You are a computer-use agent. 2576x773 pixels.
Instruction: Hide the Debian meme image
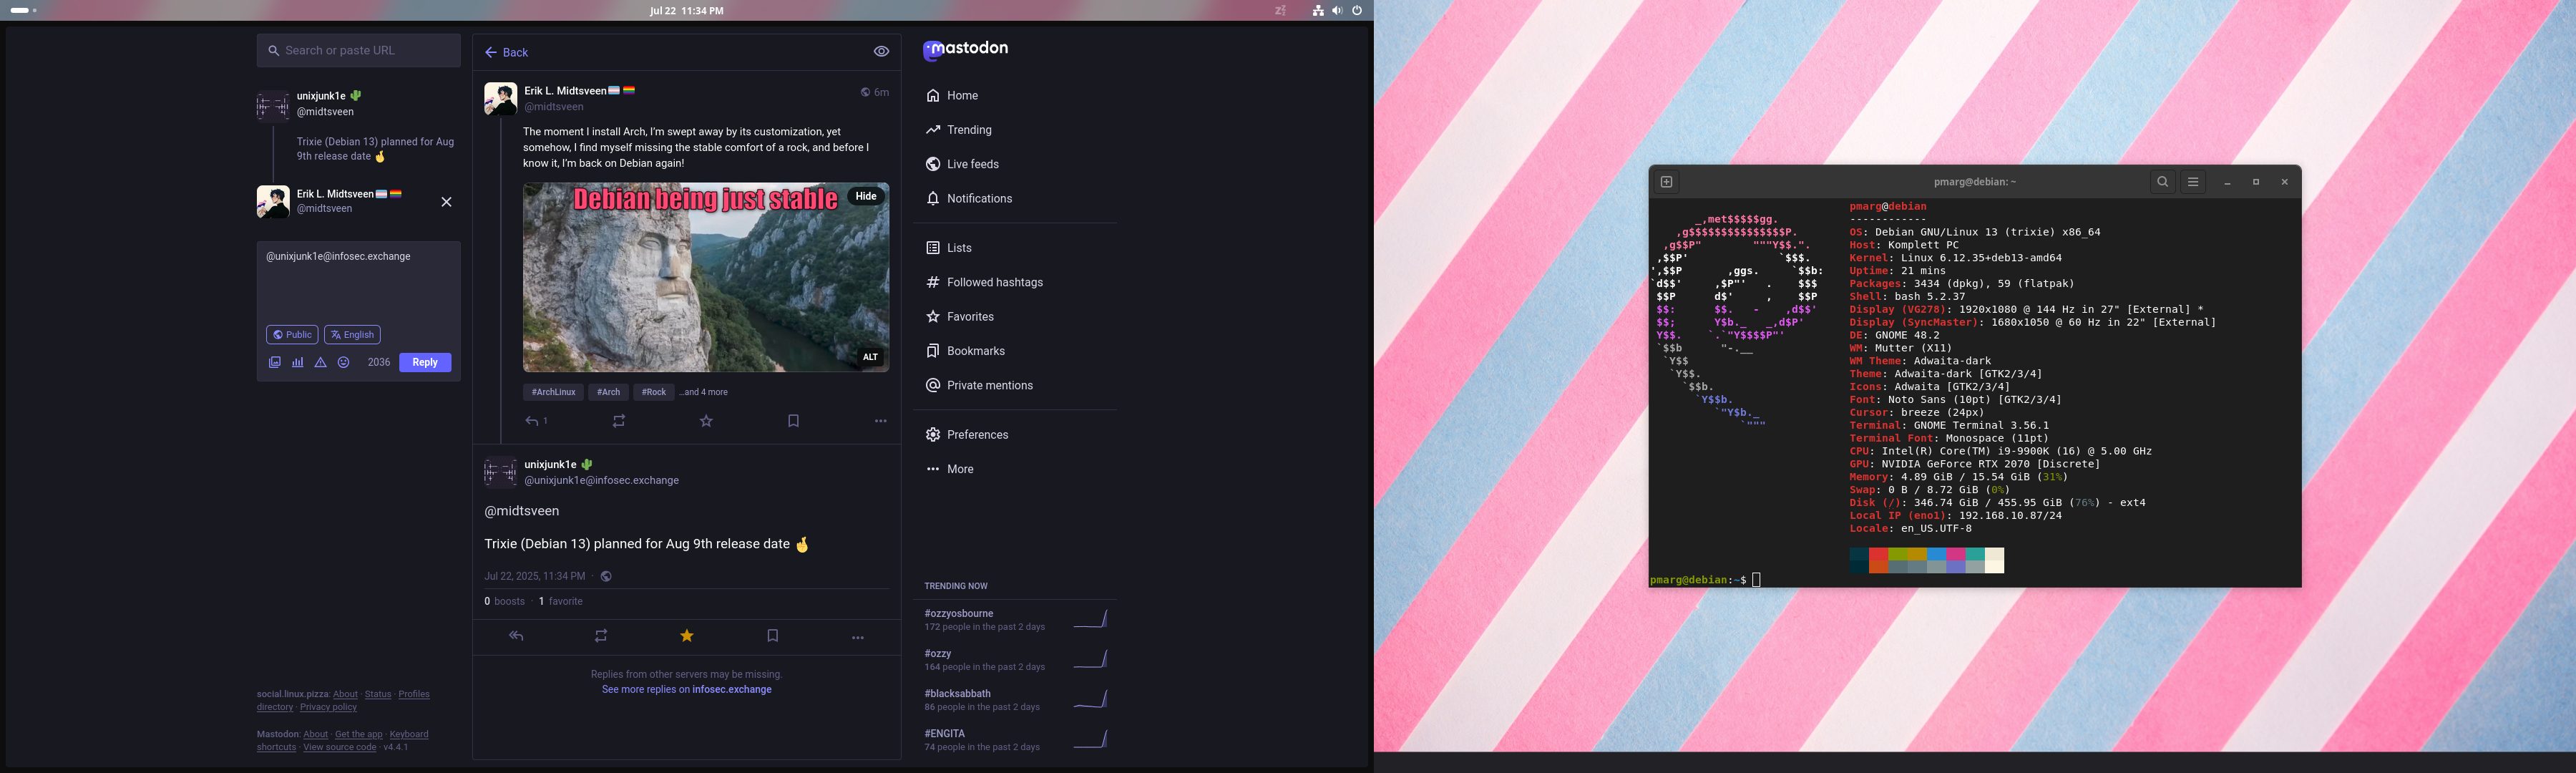click(x=866, y=196)
